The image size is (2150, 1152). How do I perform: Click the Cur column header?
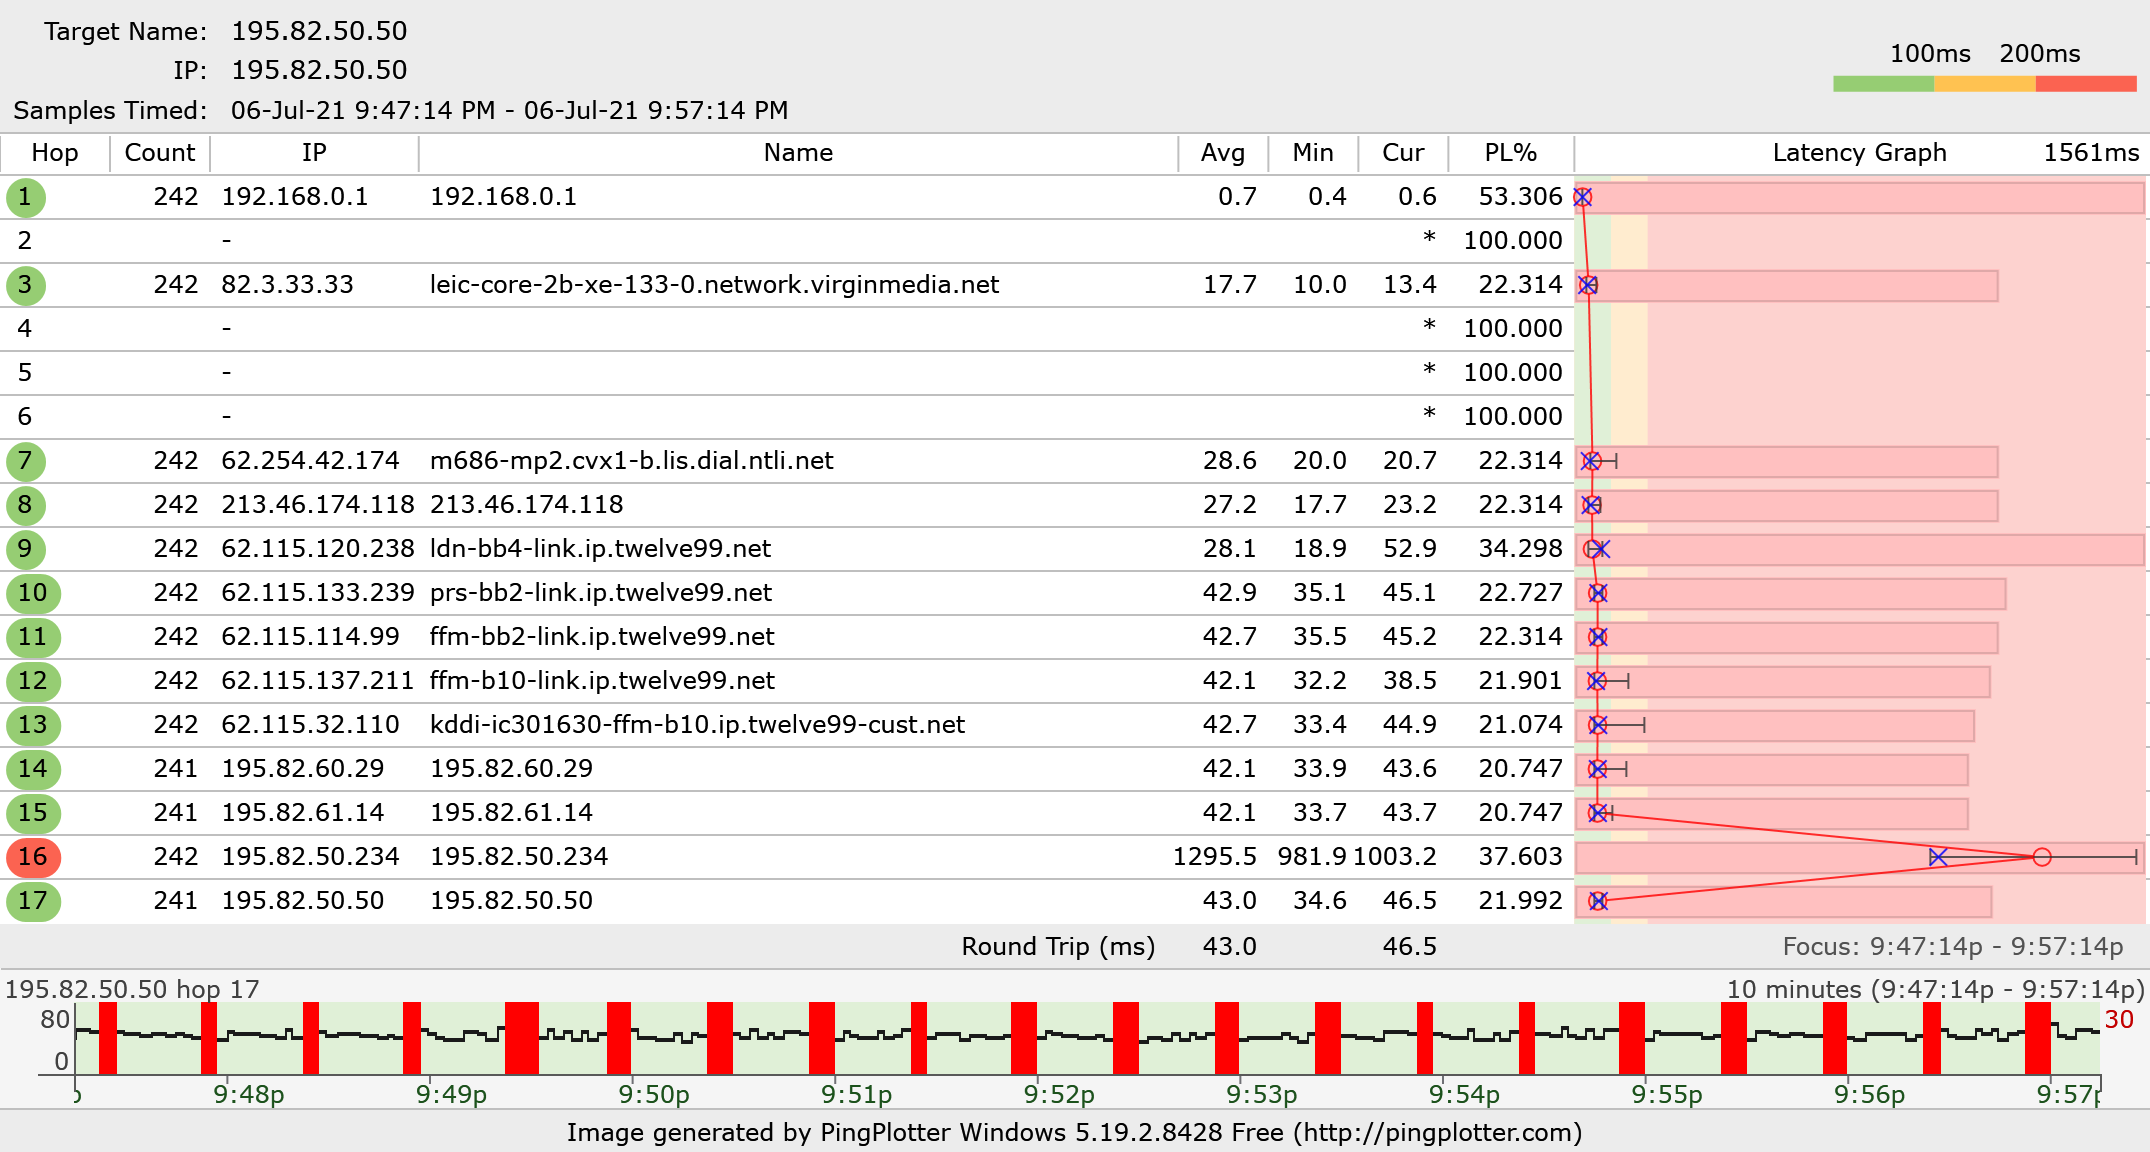(x=1403, y=153)
